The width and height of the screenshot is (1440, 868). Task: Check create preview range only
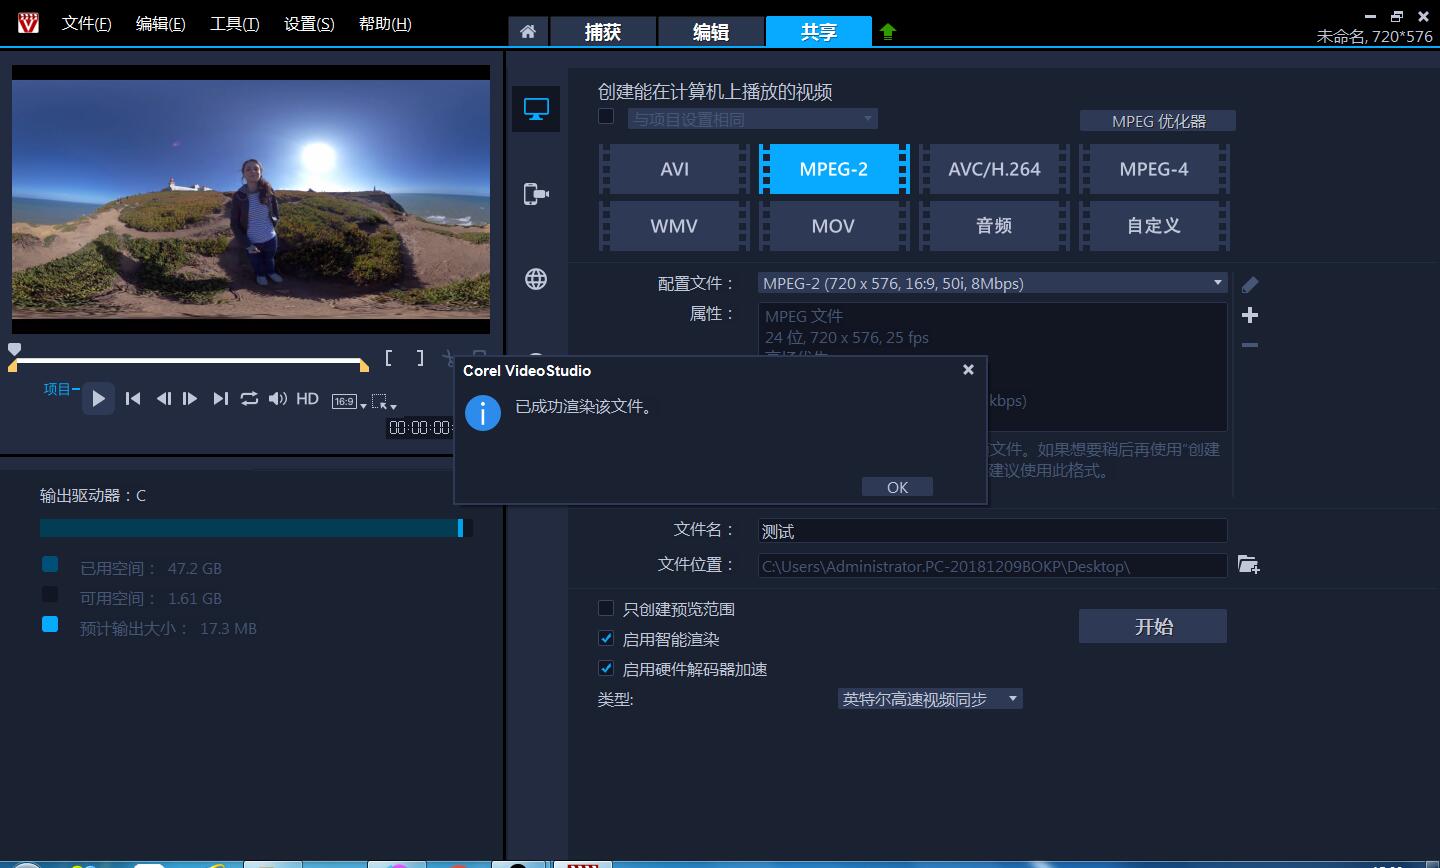[x=606, y=608]
